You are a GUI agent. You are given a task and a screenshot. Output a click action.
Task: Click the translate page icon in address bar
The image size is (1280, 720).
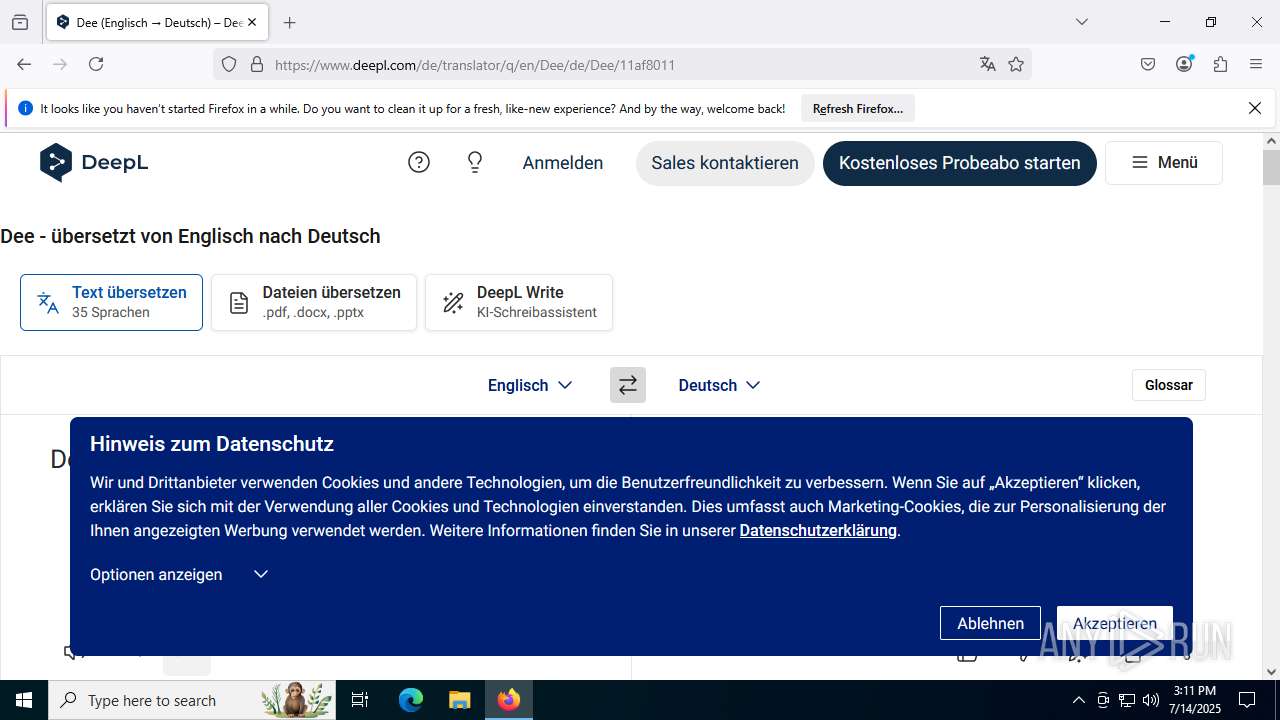[988, 64]
